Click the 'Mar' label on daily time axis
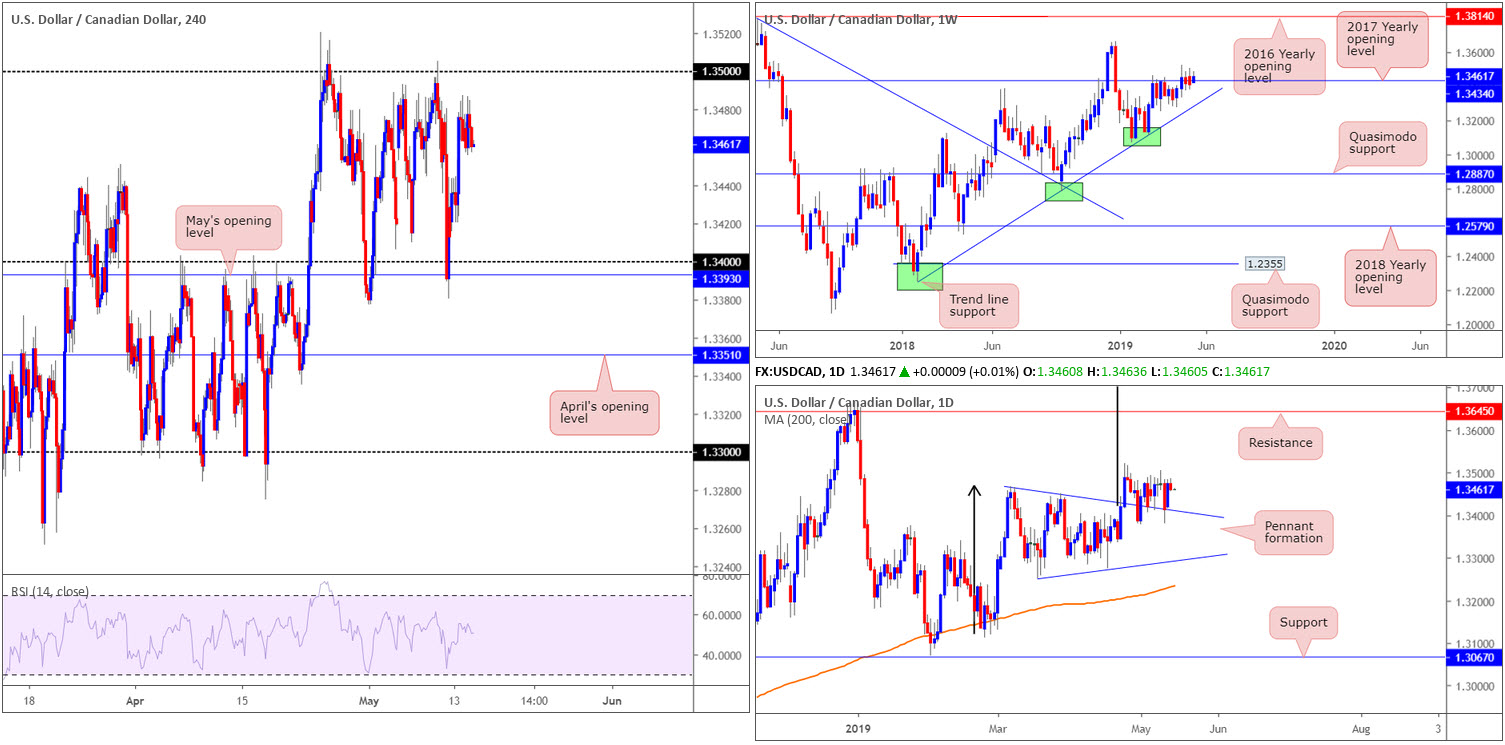Screen dimensions: 1505x745 coord(996,730)
